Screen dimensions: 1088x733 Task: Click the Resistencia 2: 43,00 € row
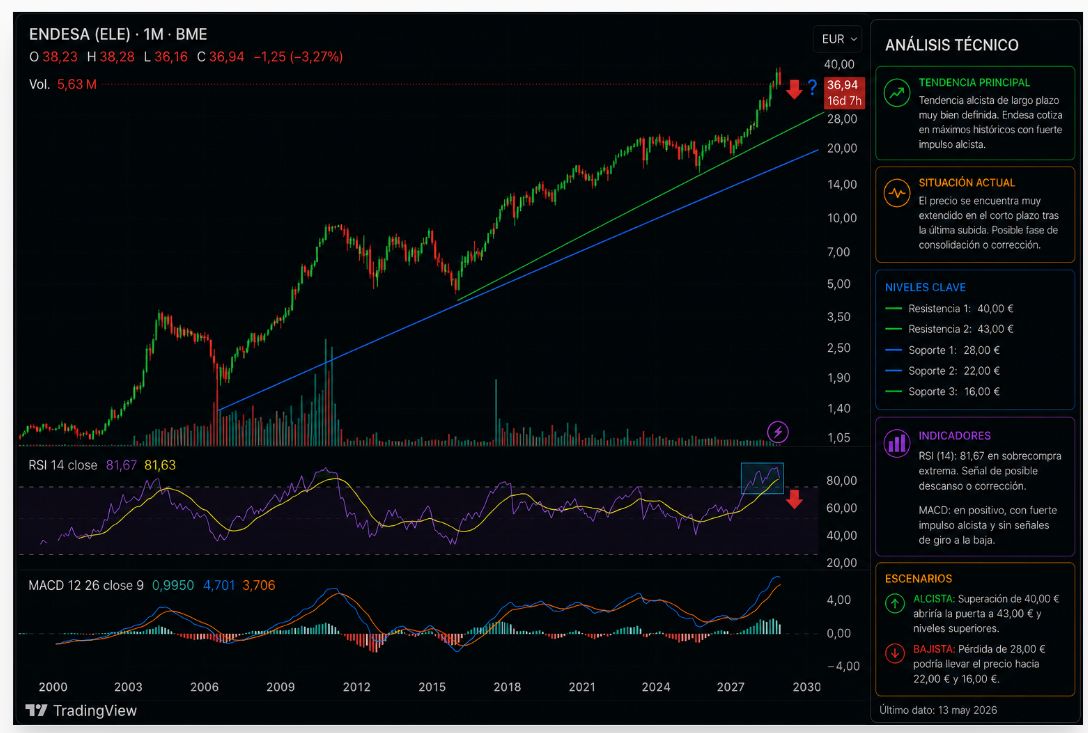[x=949, y=329]
